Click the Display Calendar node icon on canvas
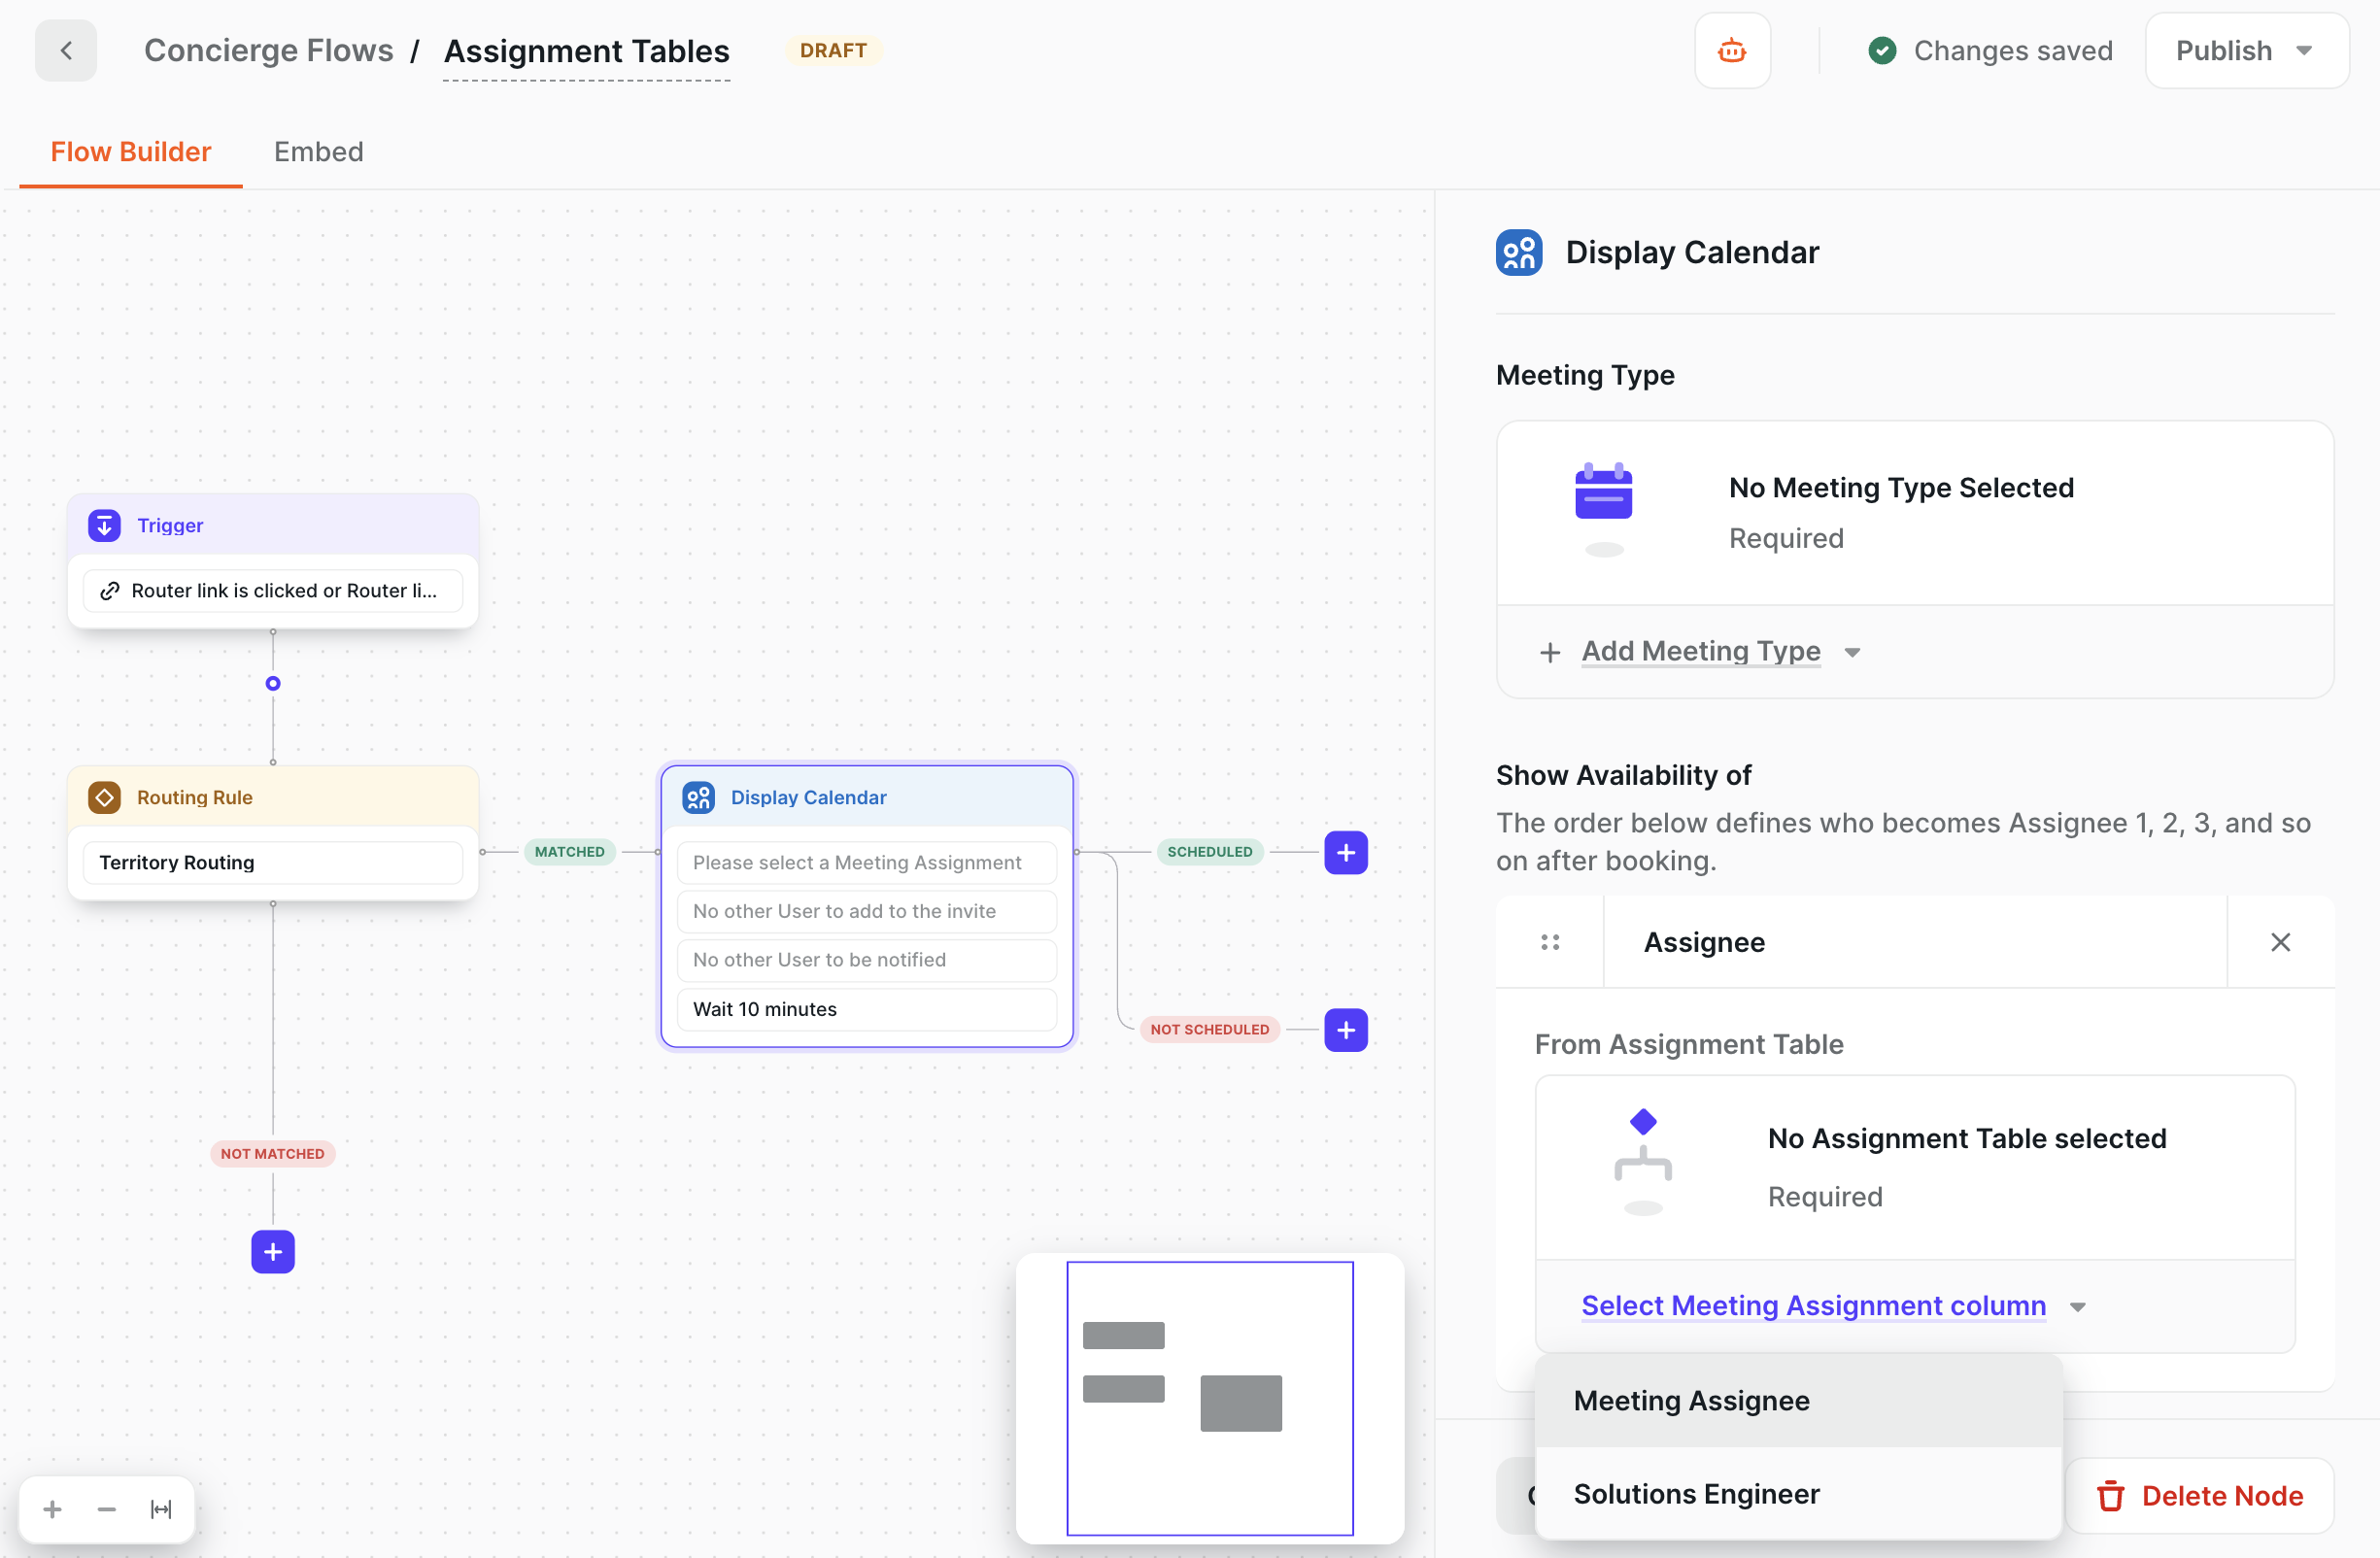Viewport: 2380px width, 1558px height. [698, 797]
